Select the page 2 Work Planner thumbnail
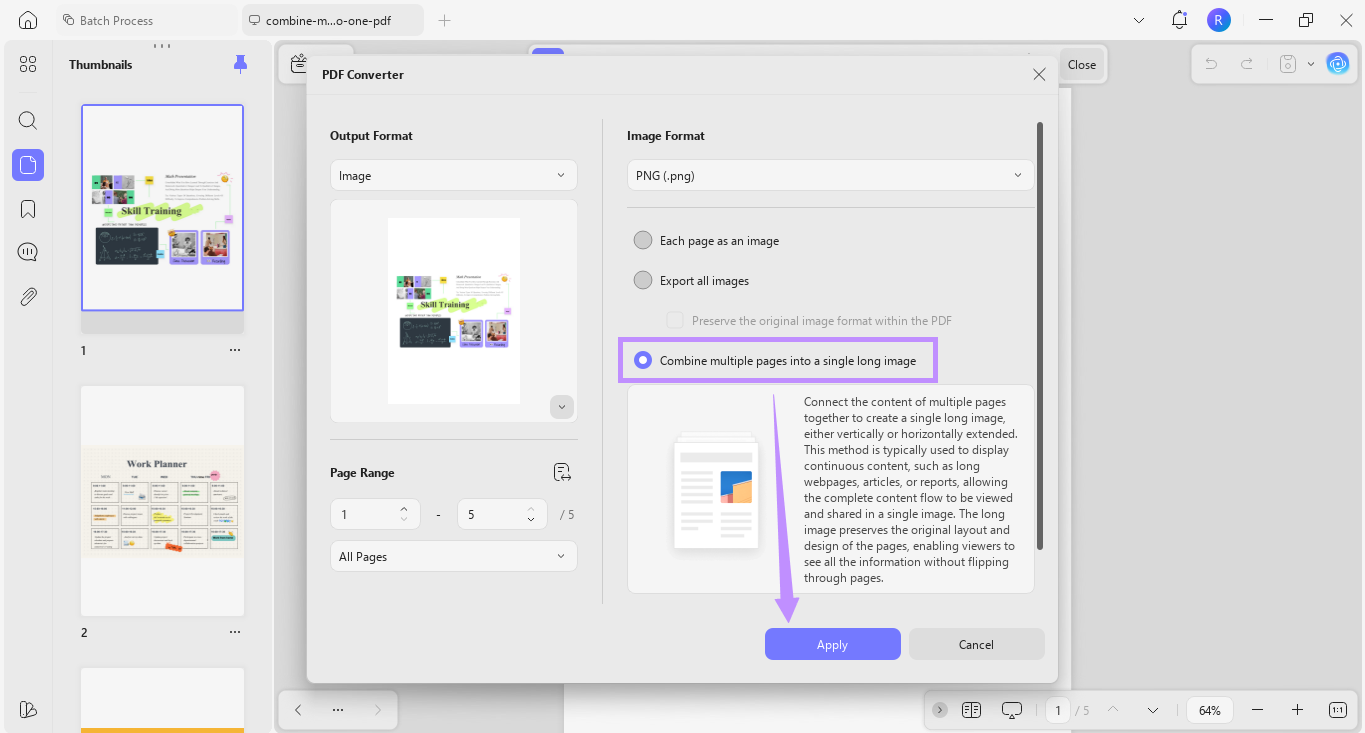This screenshot has height=733, width=1365. coord(162,500)
